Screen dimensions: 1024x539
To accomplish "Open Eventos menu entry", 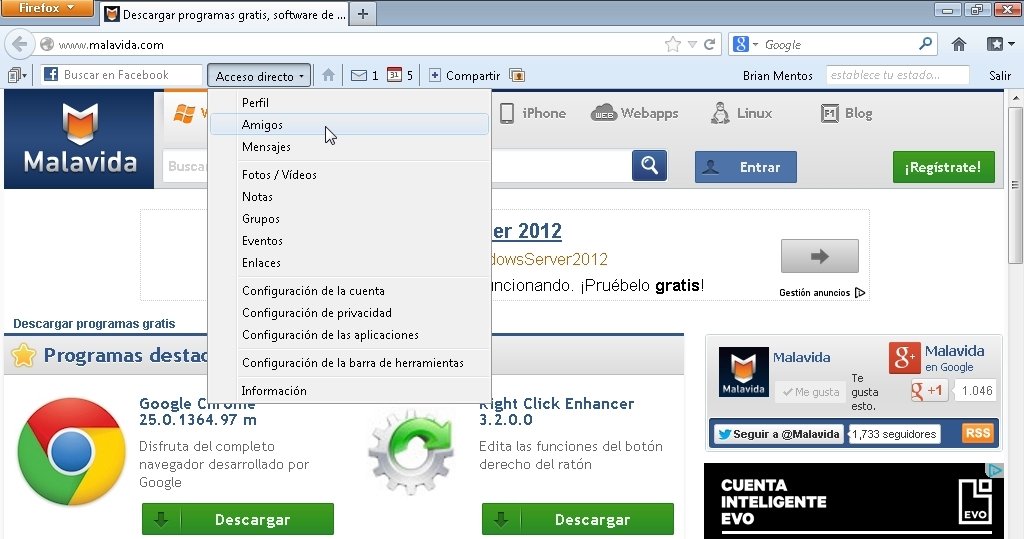I will (350, 241).
